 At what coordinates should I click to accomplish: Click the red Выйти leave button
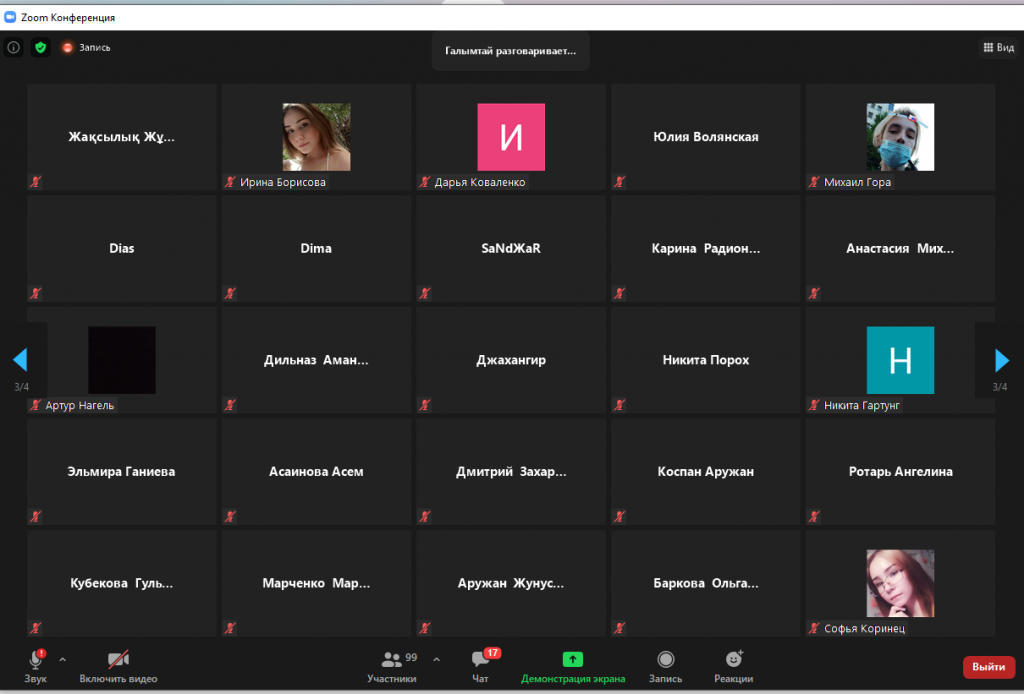988,667
